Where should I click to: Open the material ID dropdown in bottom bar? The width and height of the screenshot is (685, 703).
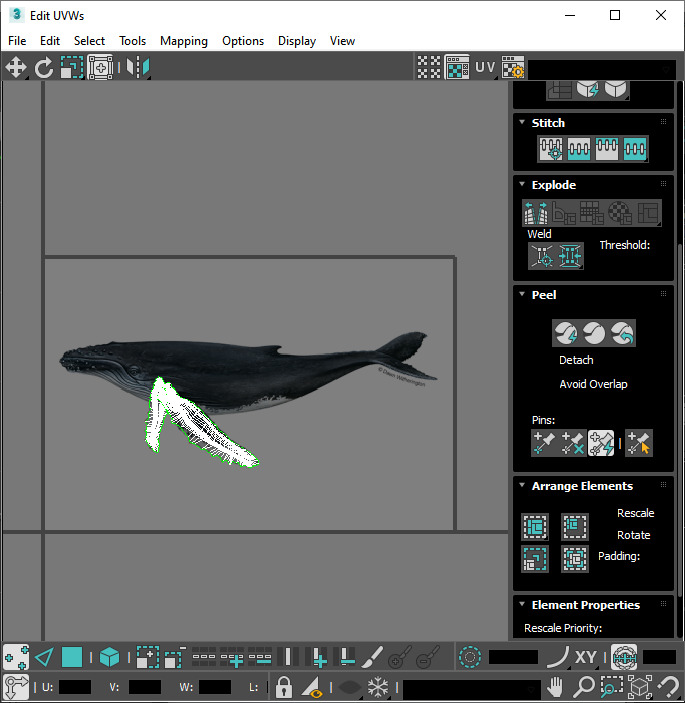pyautogui.click(x=472, y=688)
